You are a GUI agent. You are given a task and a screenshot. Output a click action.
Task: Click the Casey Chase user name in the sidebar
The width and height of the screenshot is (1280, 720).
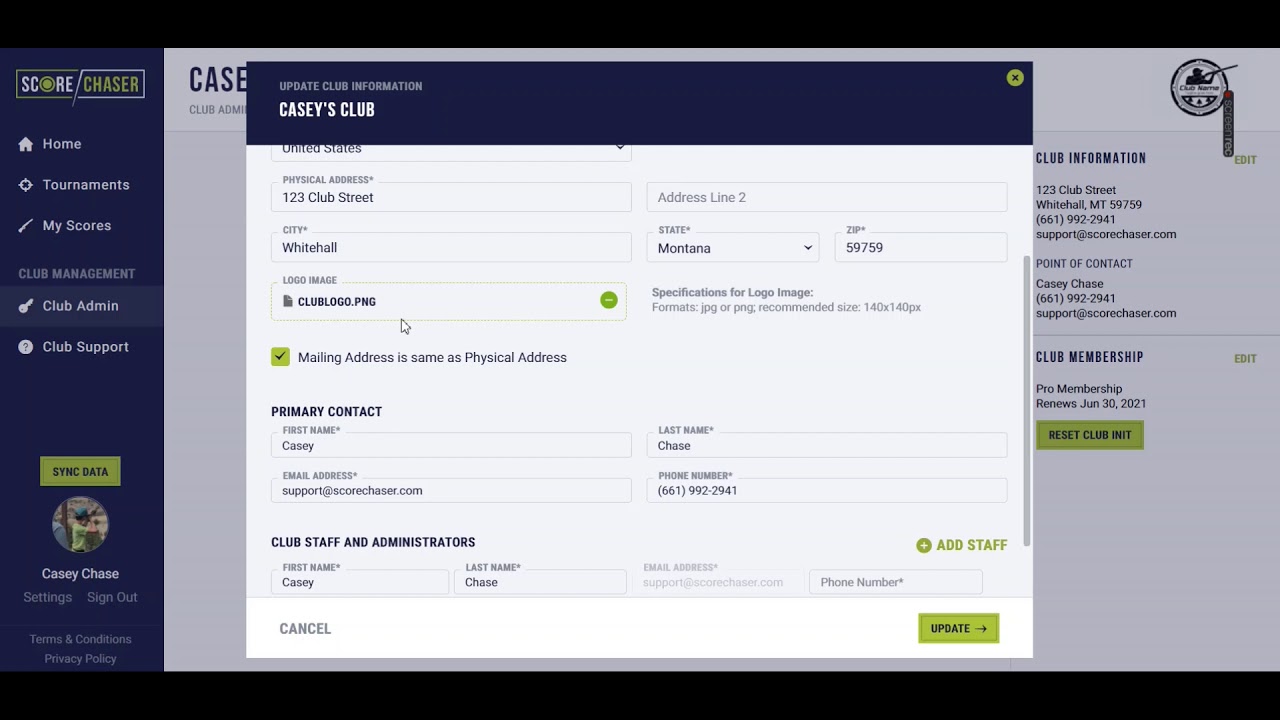tap(80, 574)
